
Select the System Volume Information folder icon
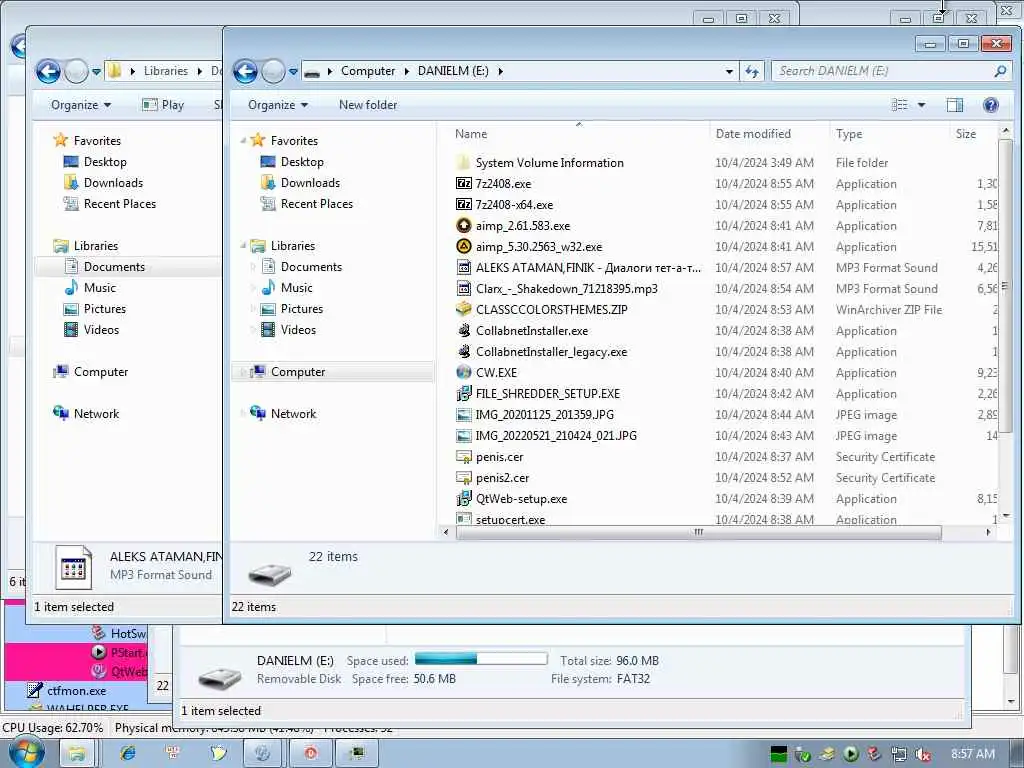464,163
